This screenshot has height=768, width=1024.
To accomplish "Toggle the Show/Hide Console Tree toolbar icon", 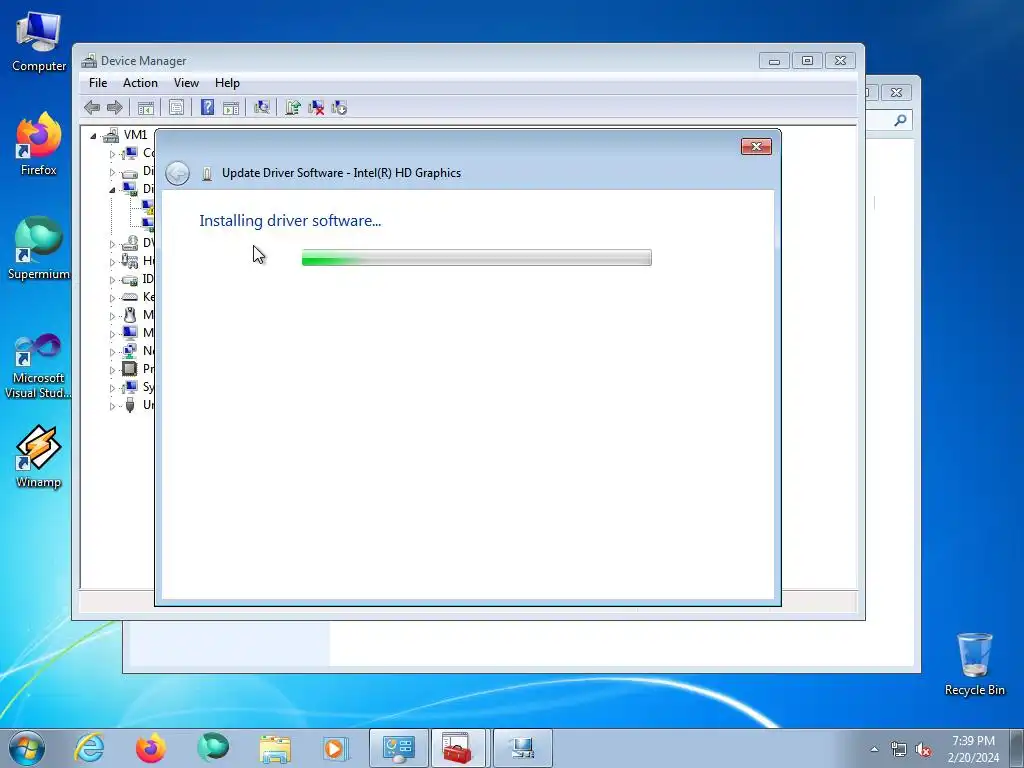I will click(146, 108).
